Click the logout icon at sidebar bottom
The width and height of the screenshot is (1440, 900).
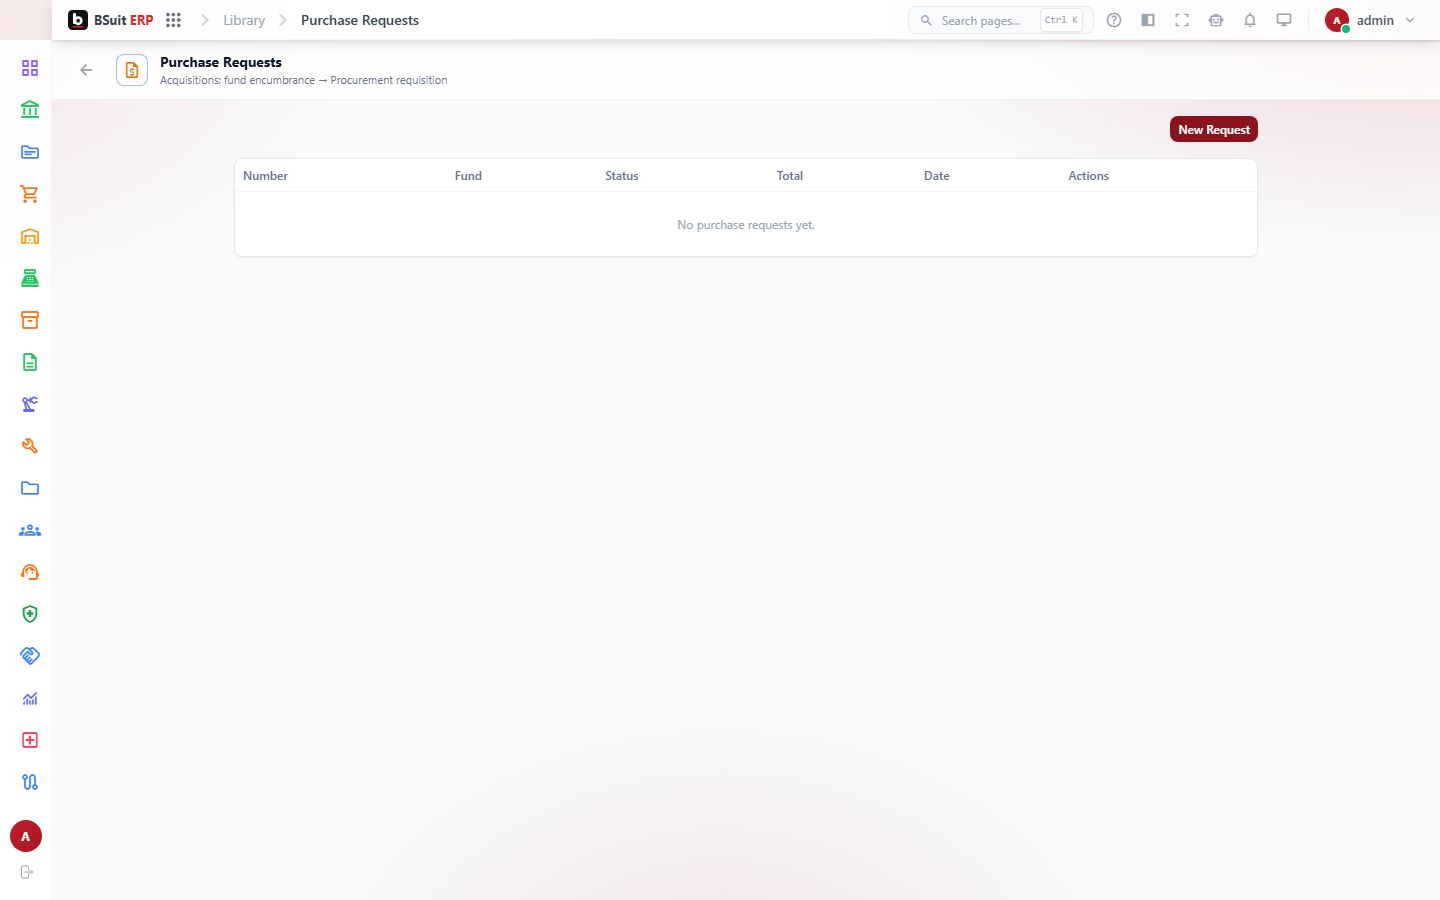point(27,872)
